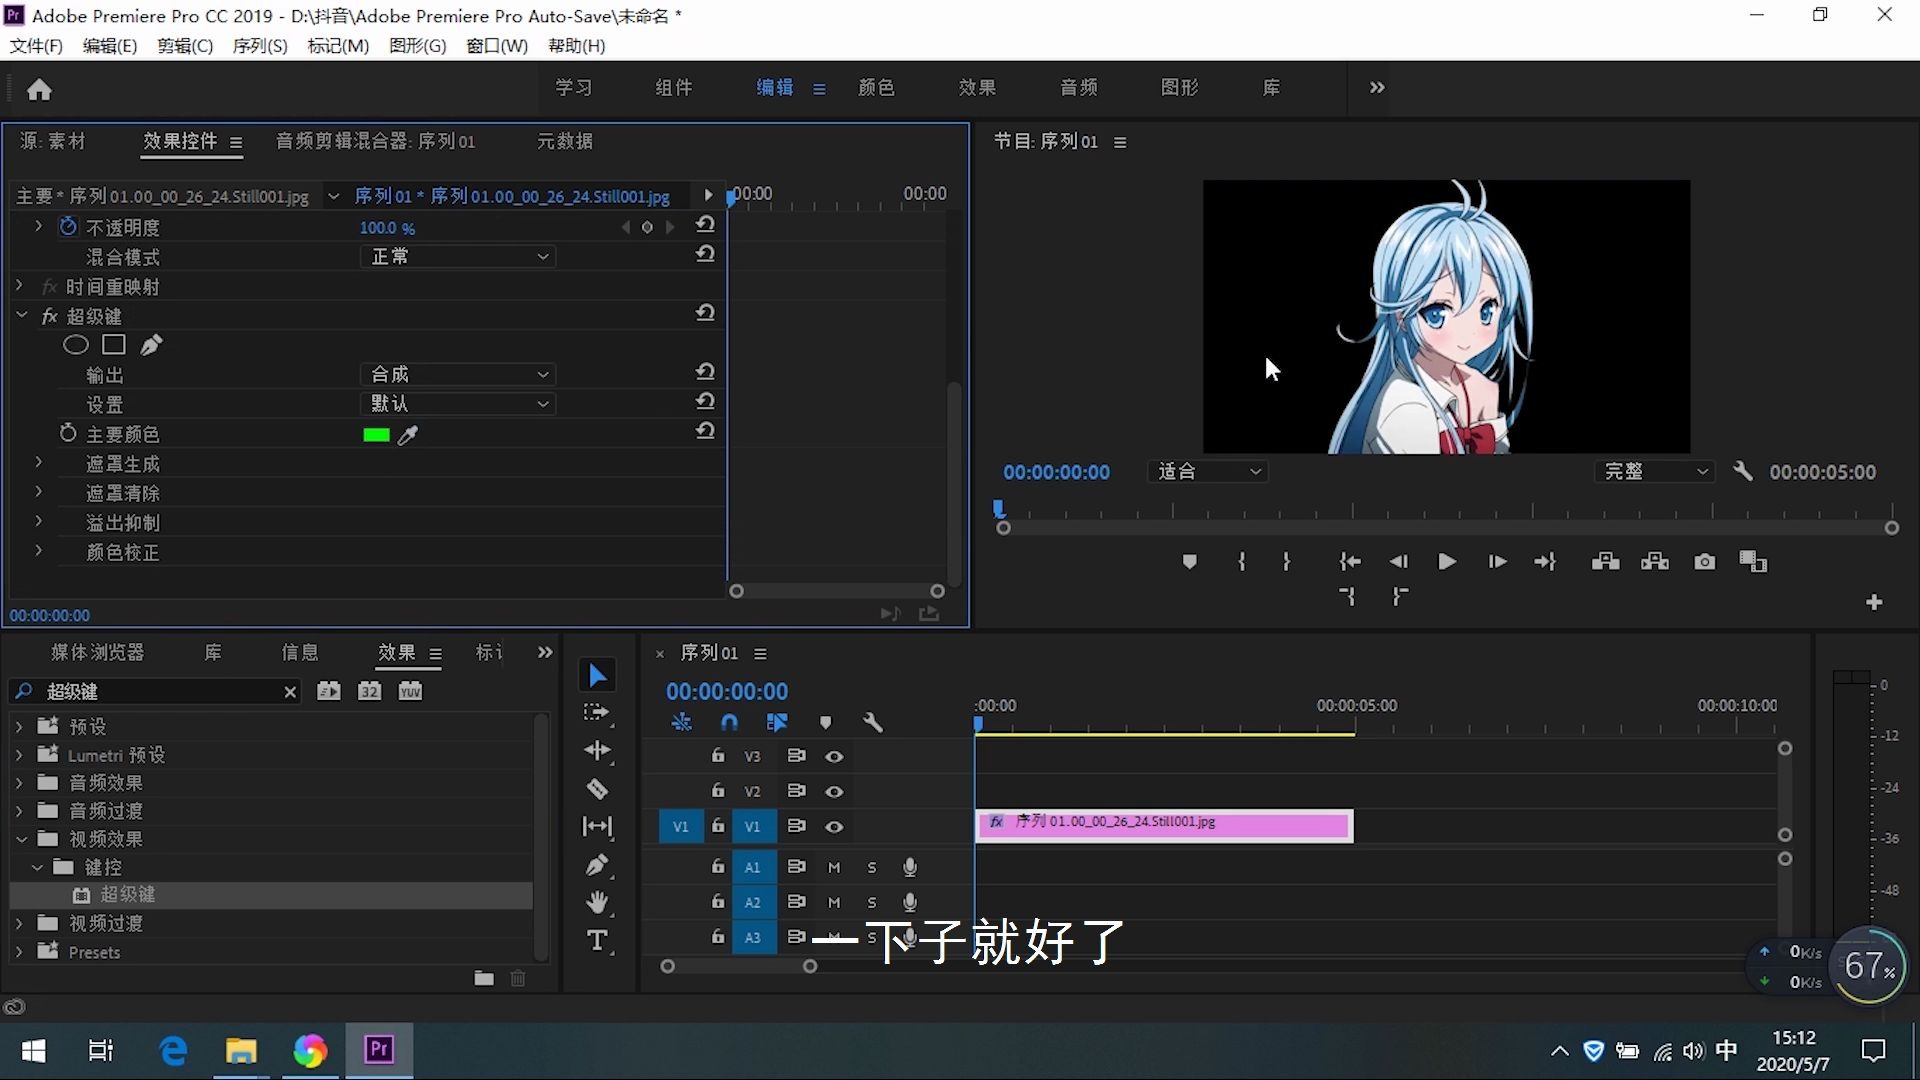Pick 主要颜色 using the eyedropper icon
This screenshot has width=1920, height=1080.
[410, 435]
